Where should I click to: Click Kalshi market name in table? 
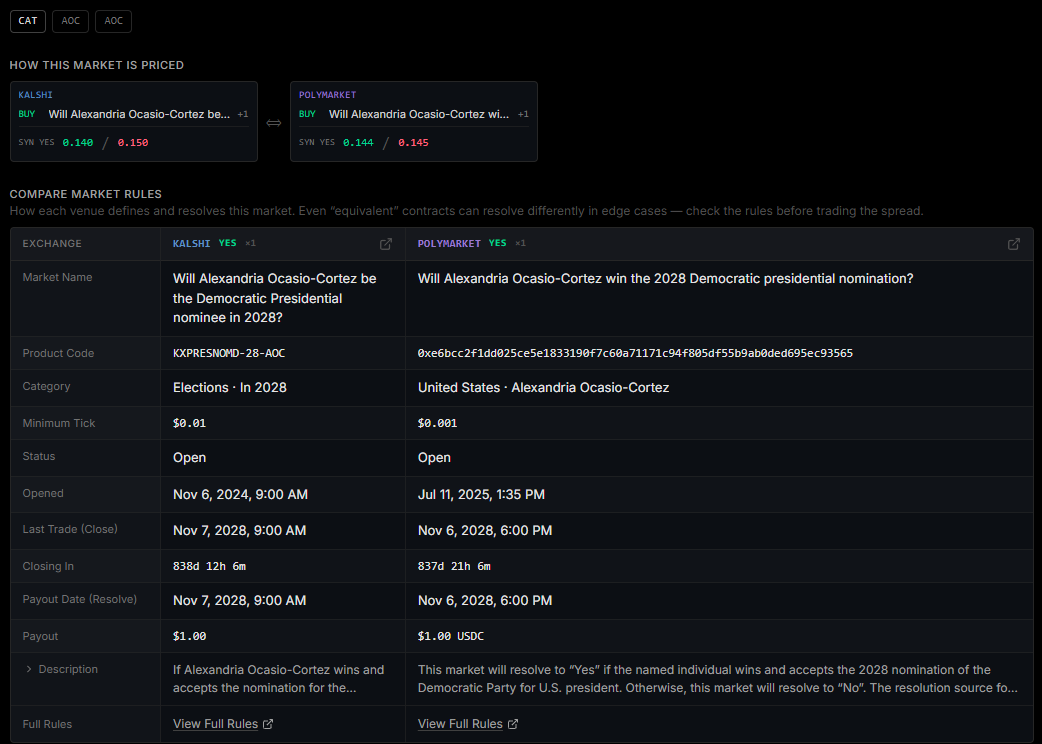pos(274,298)
